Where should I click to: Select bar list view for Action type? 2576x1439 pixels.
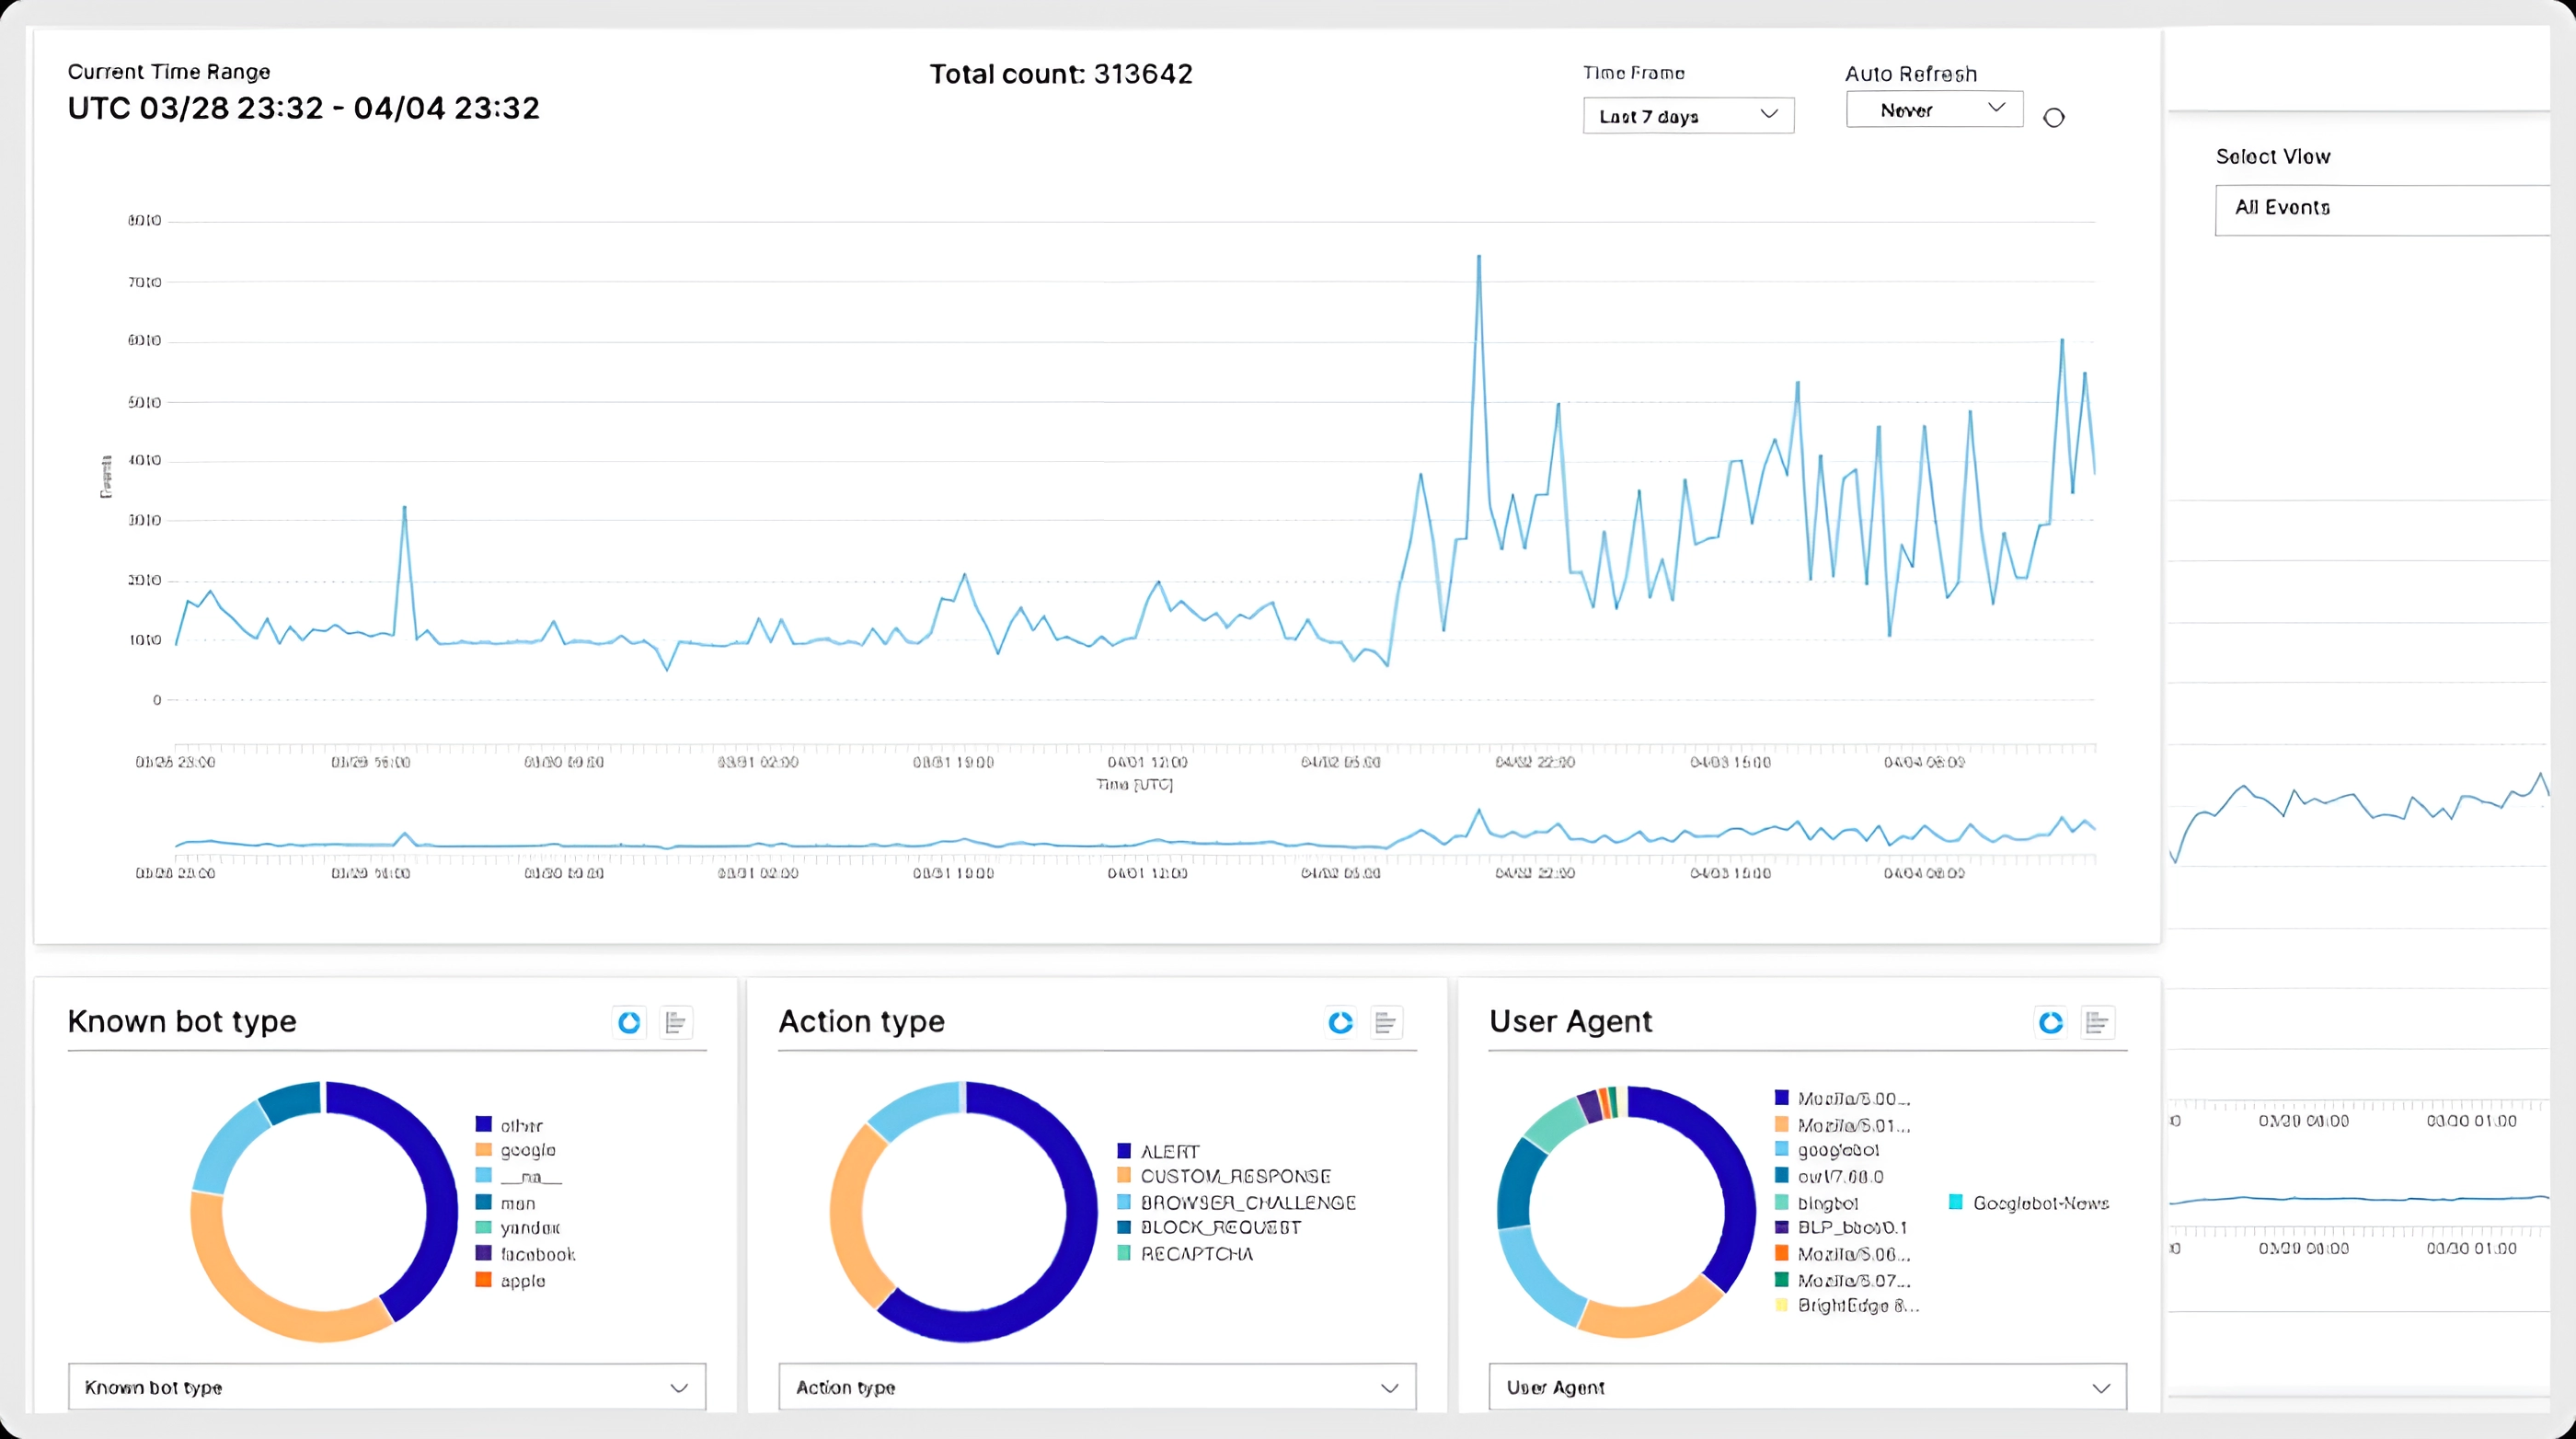click(1386, 1022)
